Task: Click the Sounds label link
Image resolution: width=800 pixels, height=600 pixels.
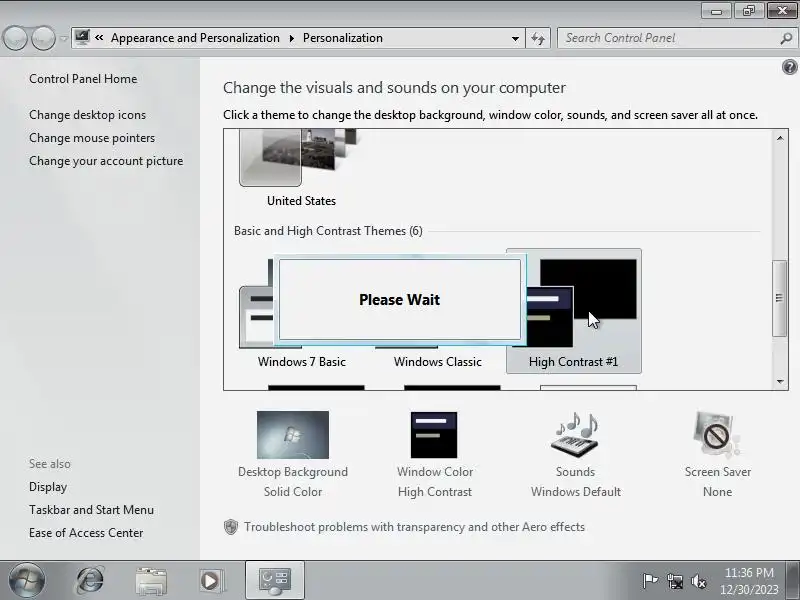Action: [x=576, y=472]
